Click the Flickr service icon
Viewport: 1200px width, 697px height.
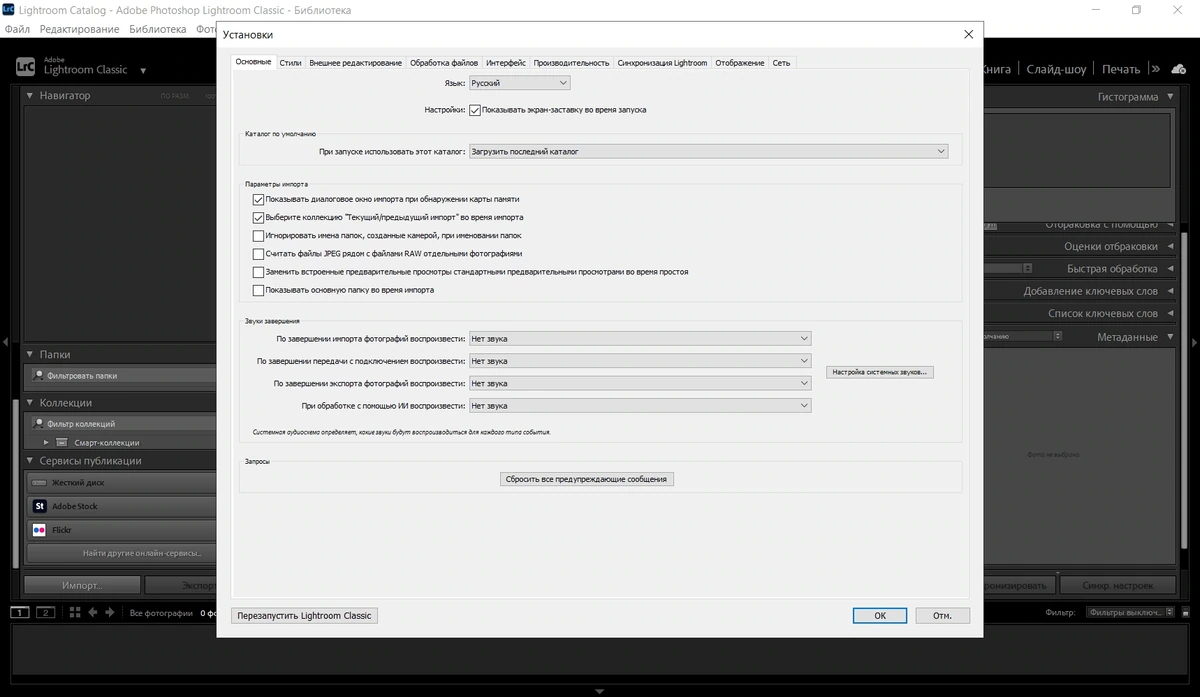(39, 530)
